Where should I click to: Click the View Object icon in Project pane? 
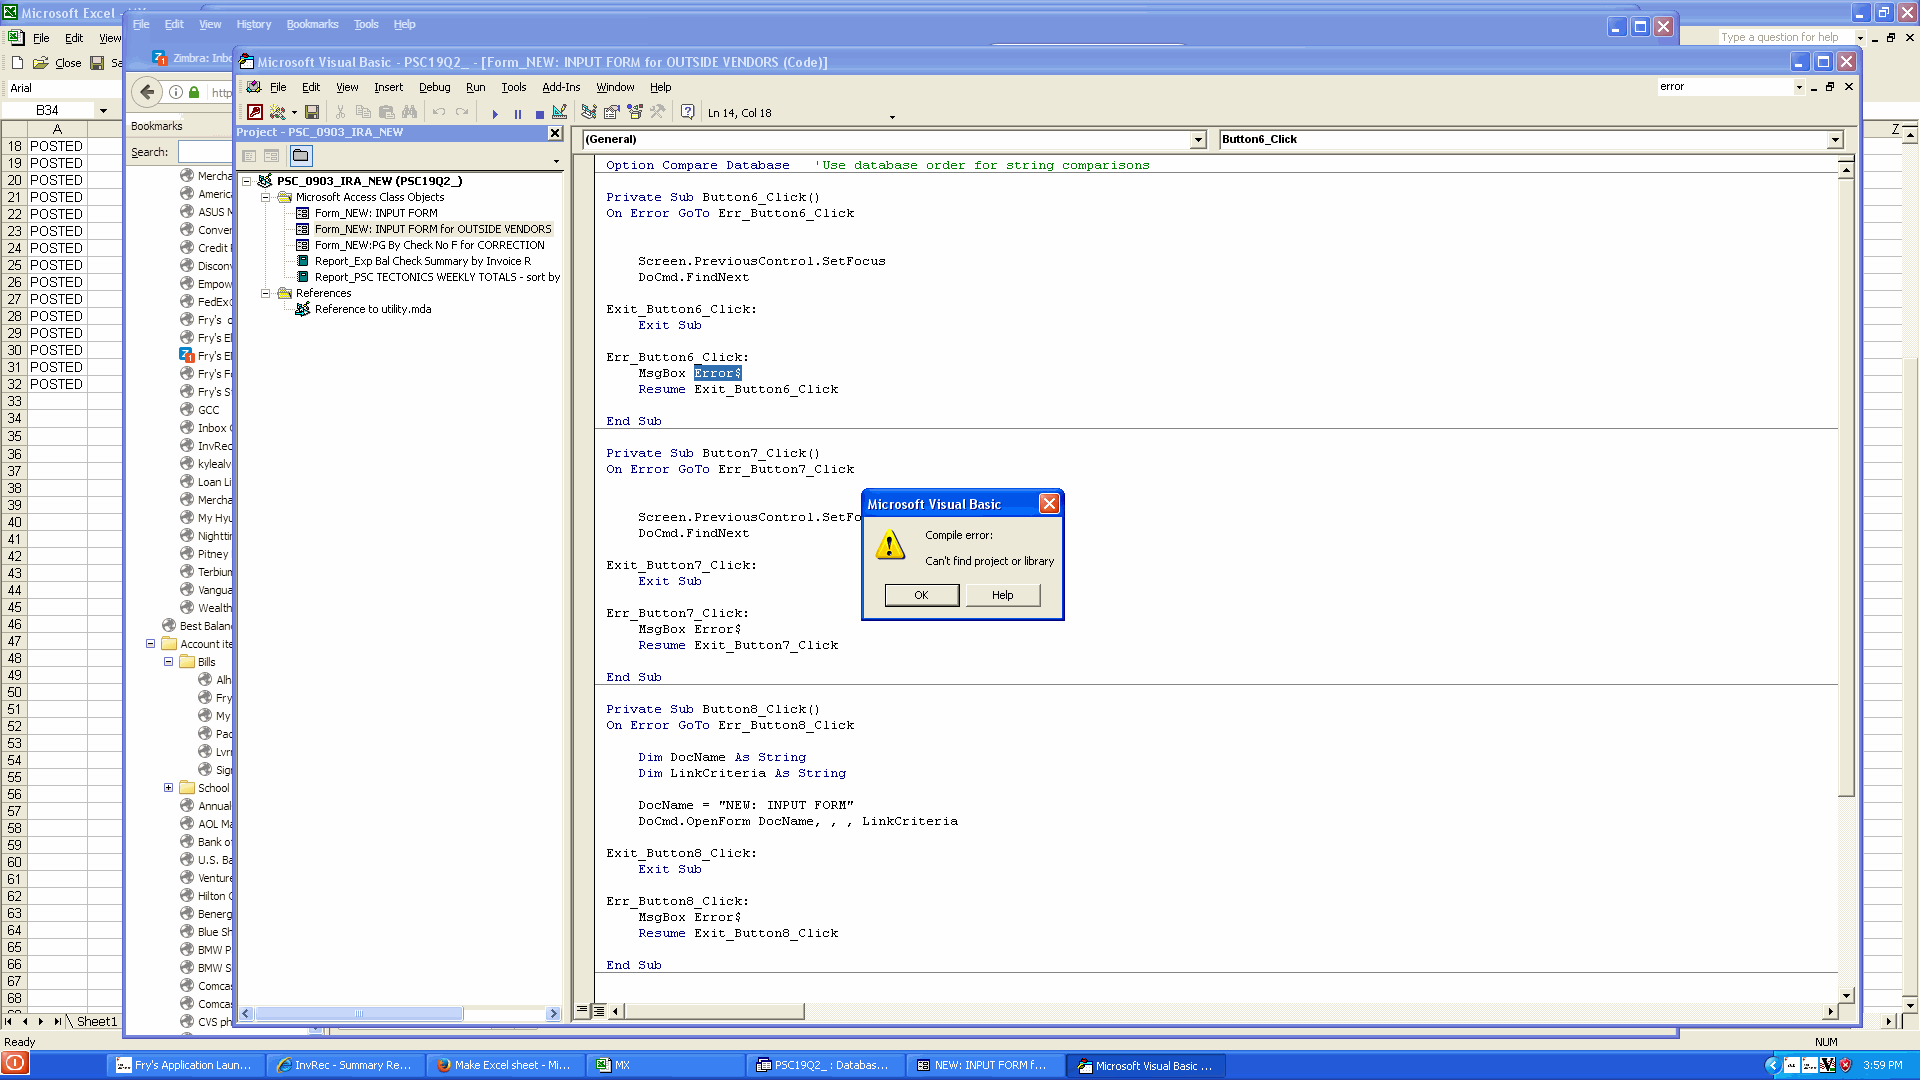pyautogui.click(x=272, y=156)
